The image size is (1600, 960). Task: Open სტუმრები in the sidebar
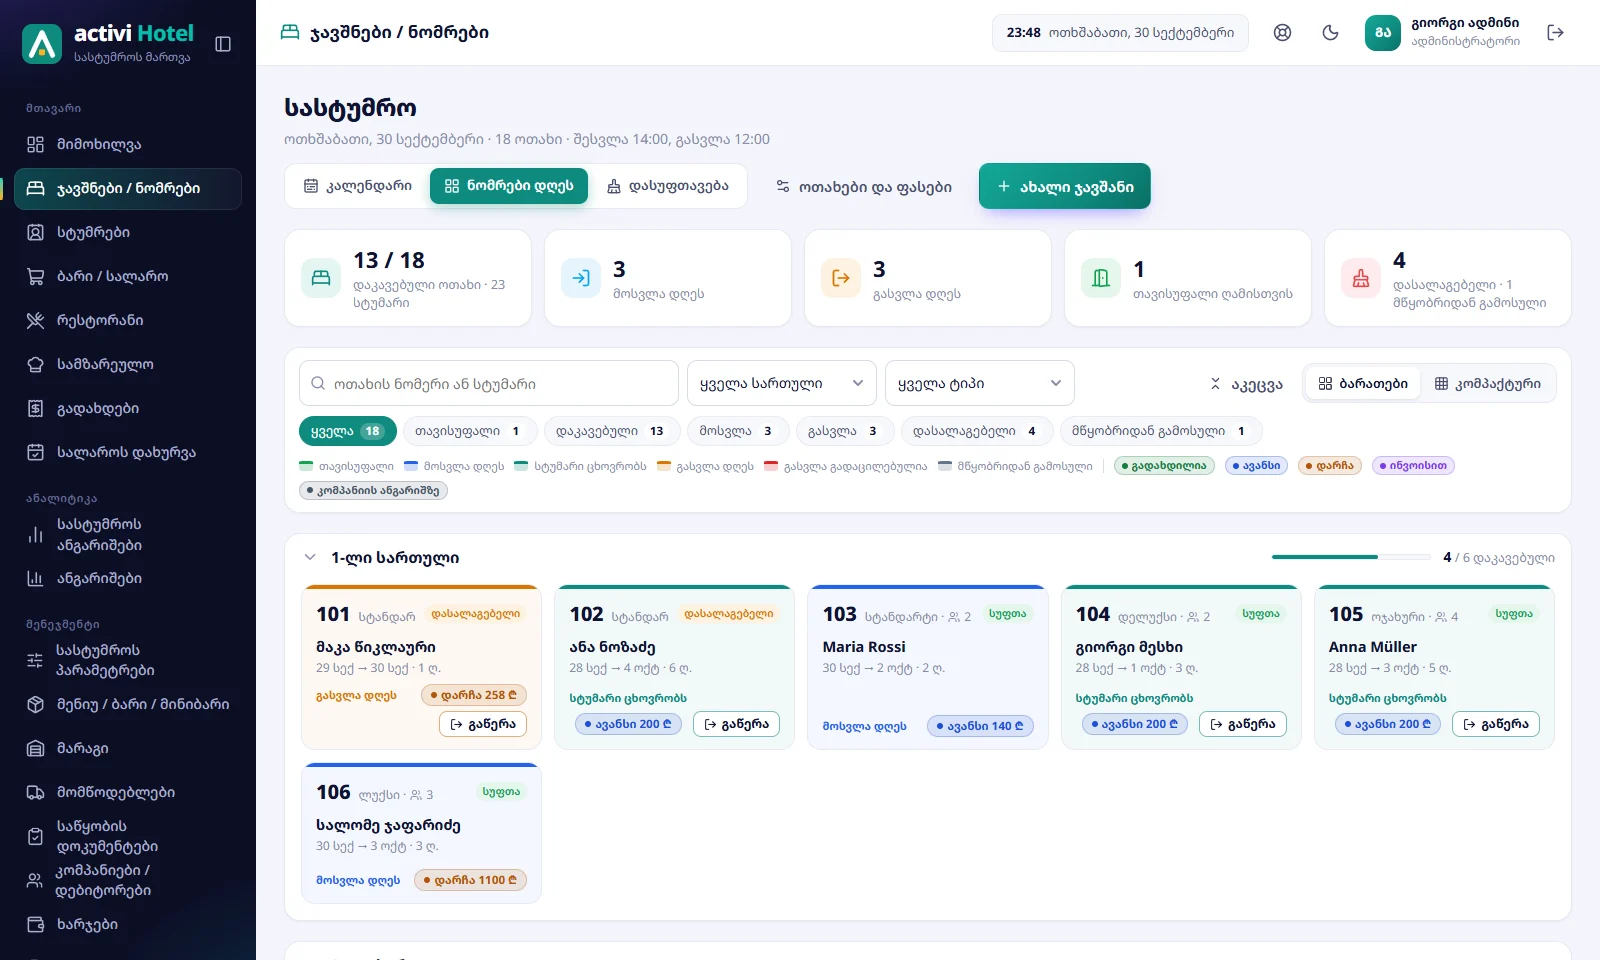click(x=128, y=232)
